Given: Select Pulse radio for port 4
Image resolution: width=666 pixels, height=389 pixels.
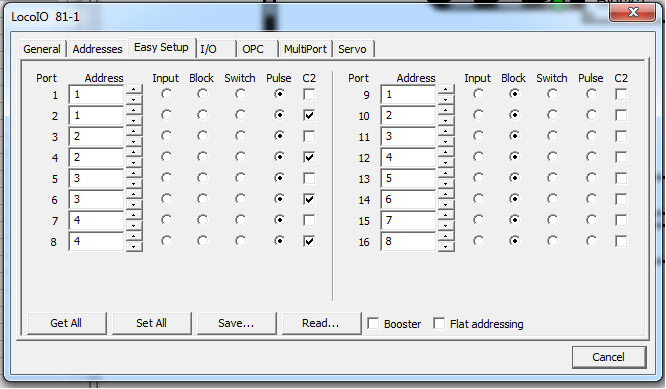Looking at the screenshot, I should pyautogui.click(x=279, y=157).
